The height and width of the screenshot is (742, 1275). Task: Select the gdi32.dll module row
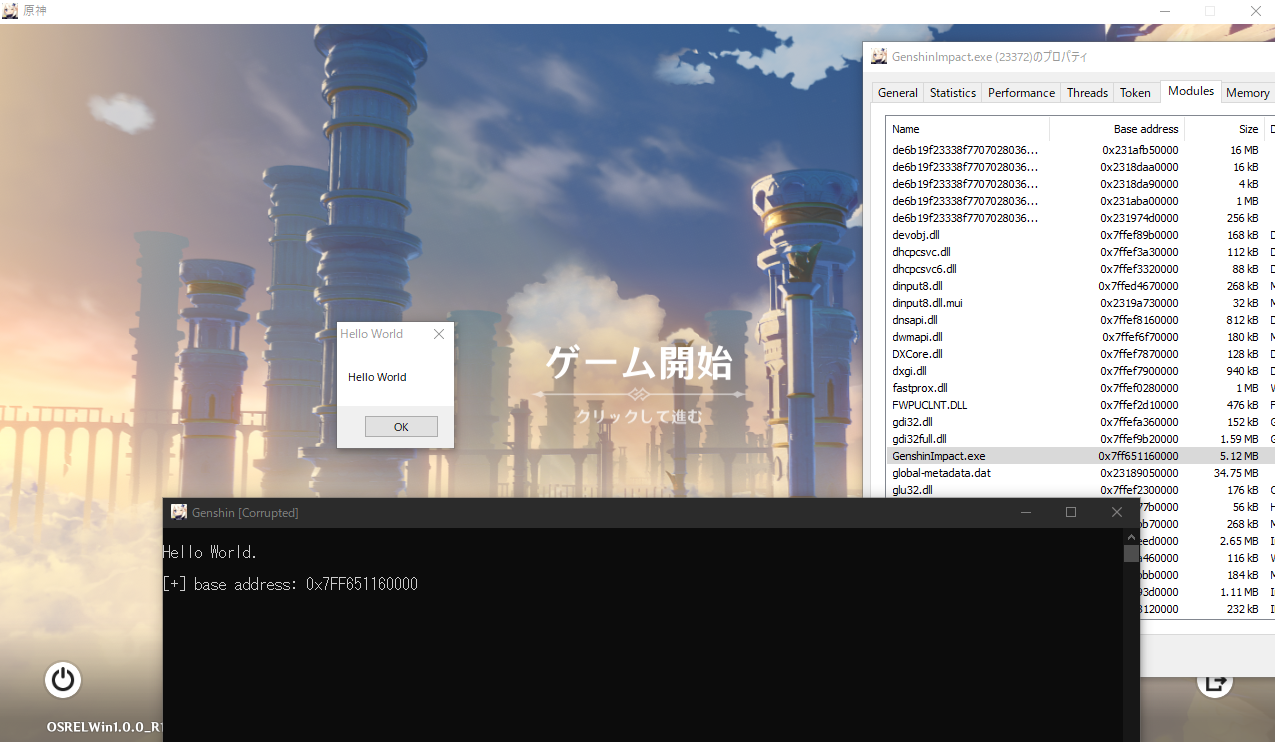(1080, 422)
